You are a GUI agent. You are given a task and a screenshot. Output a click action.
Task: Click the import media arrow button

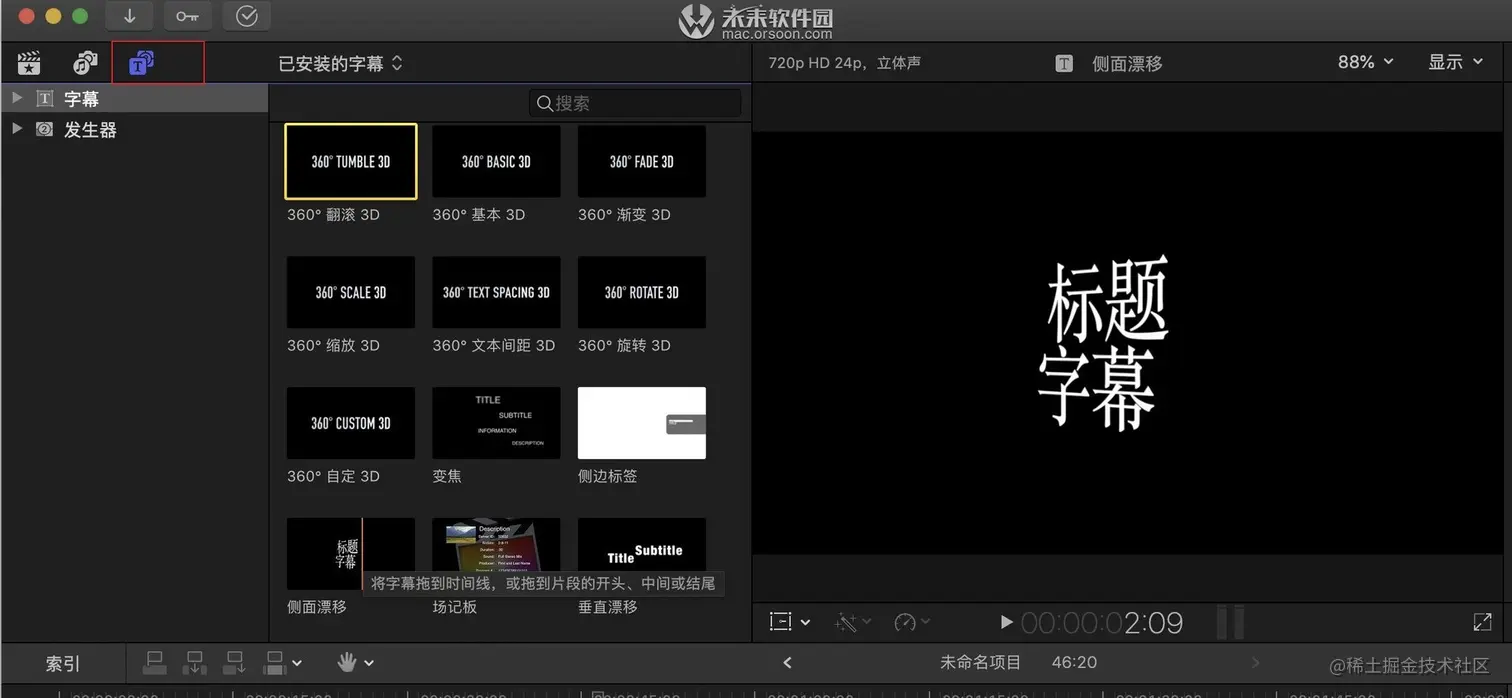point(130,16)
